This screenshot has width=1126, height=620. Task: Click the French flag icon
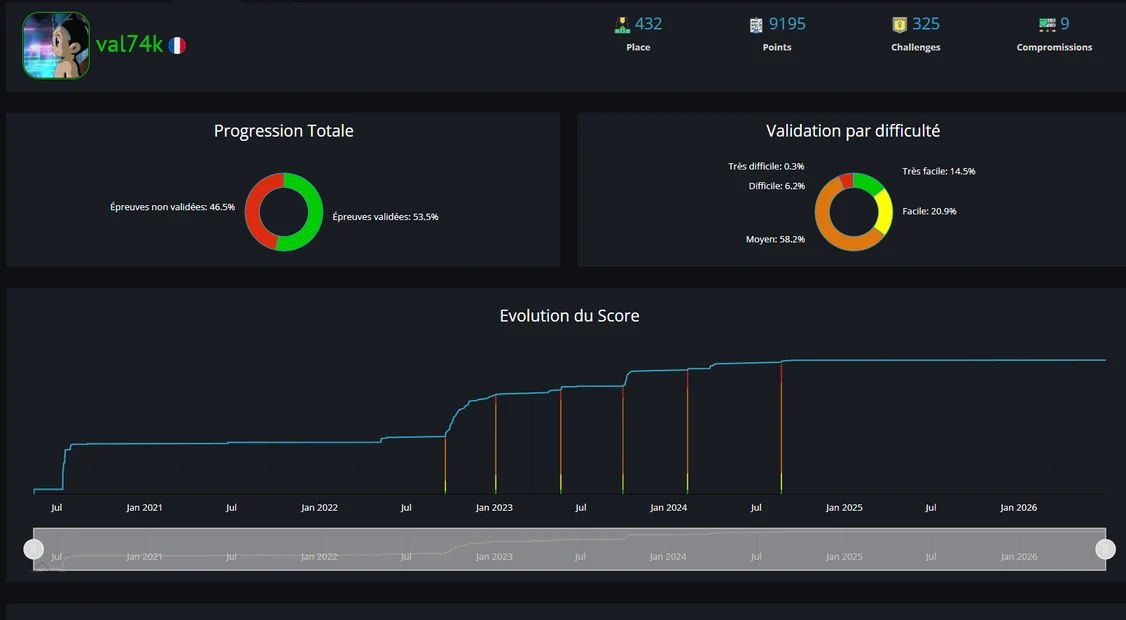(x=177, y=45)
